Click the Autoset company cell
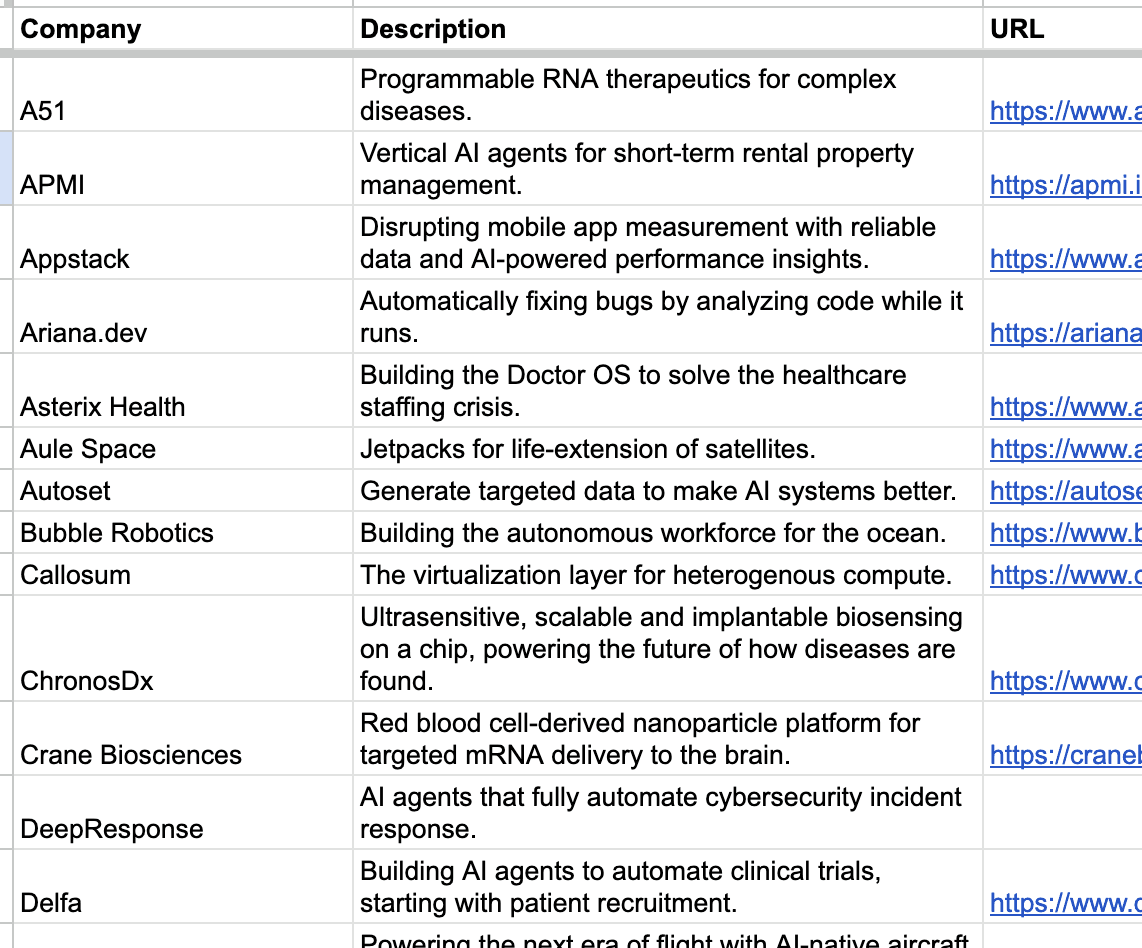This screenshot has width=1142, height=948. pos(183,491)
